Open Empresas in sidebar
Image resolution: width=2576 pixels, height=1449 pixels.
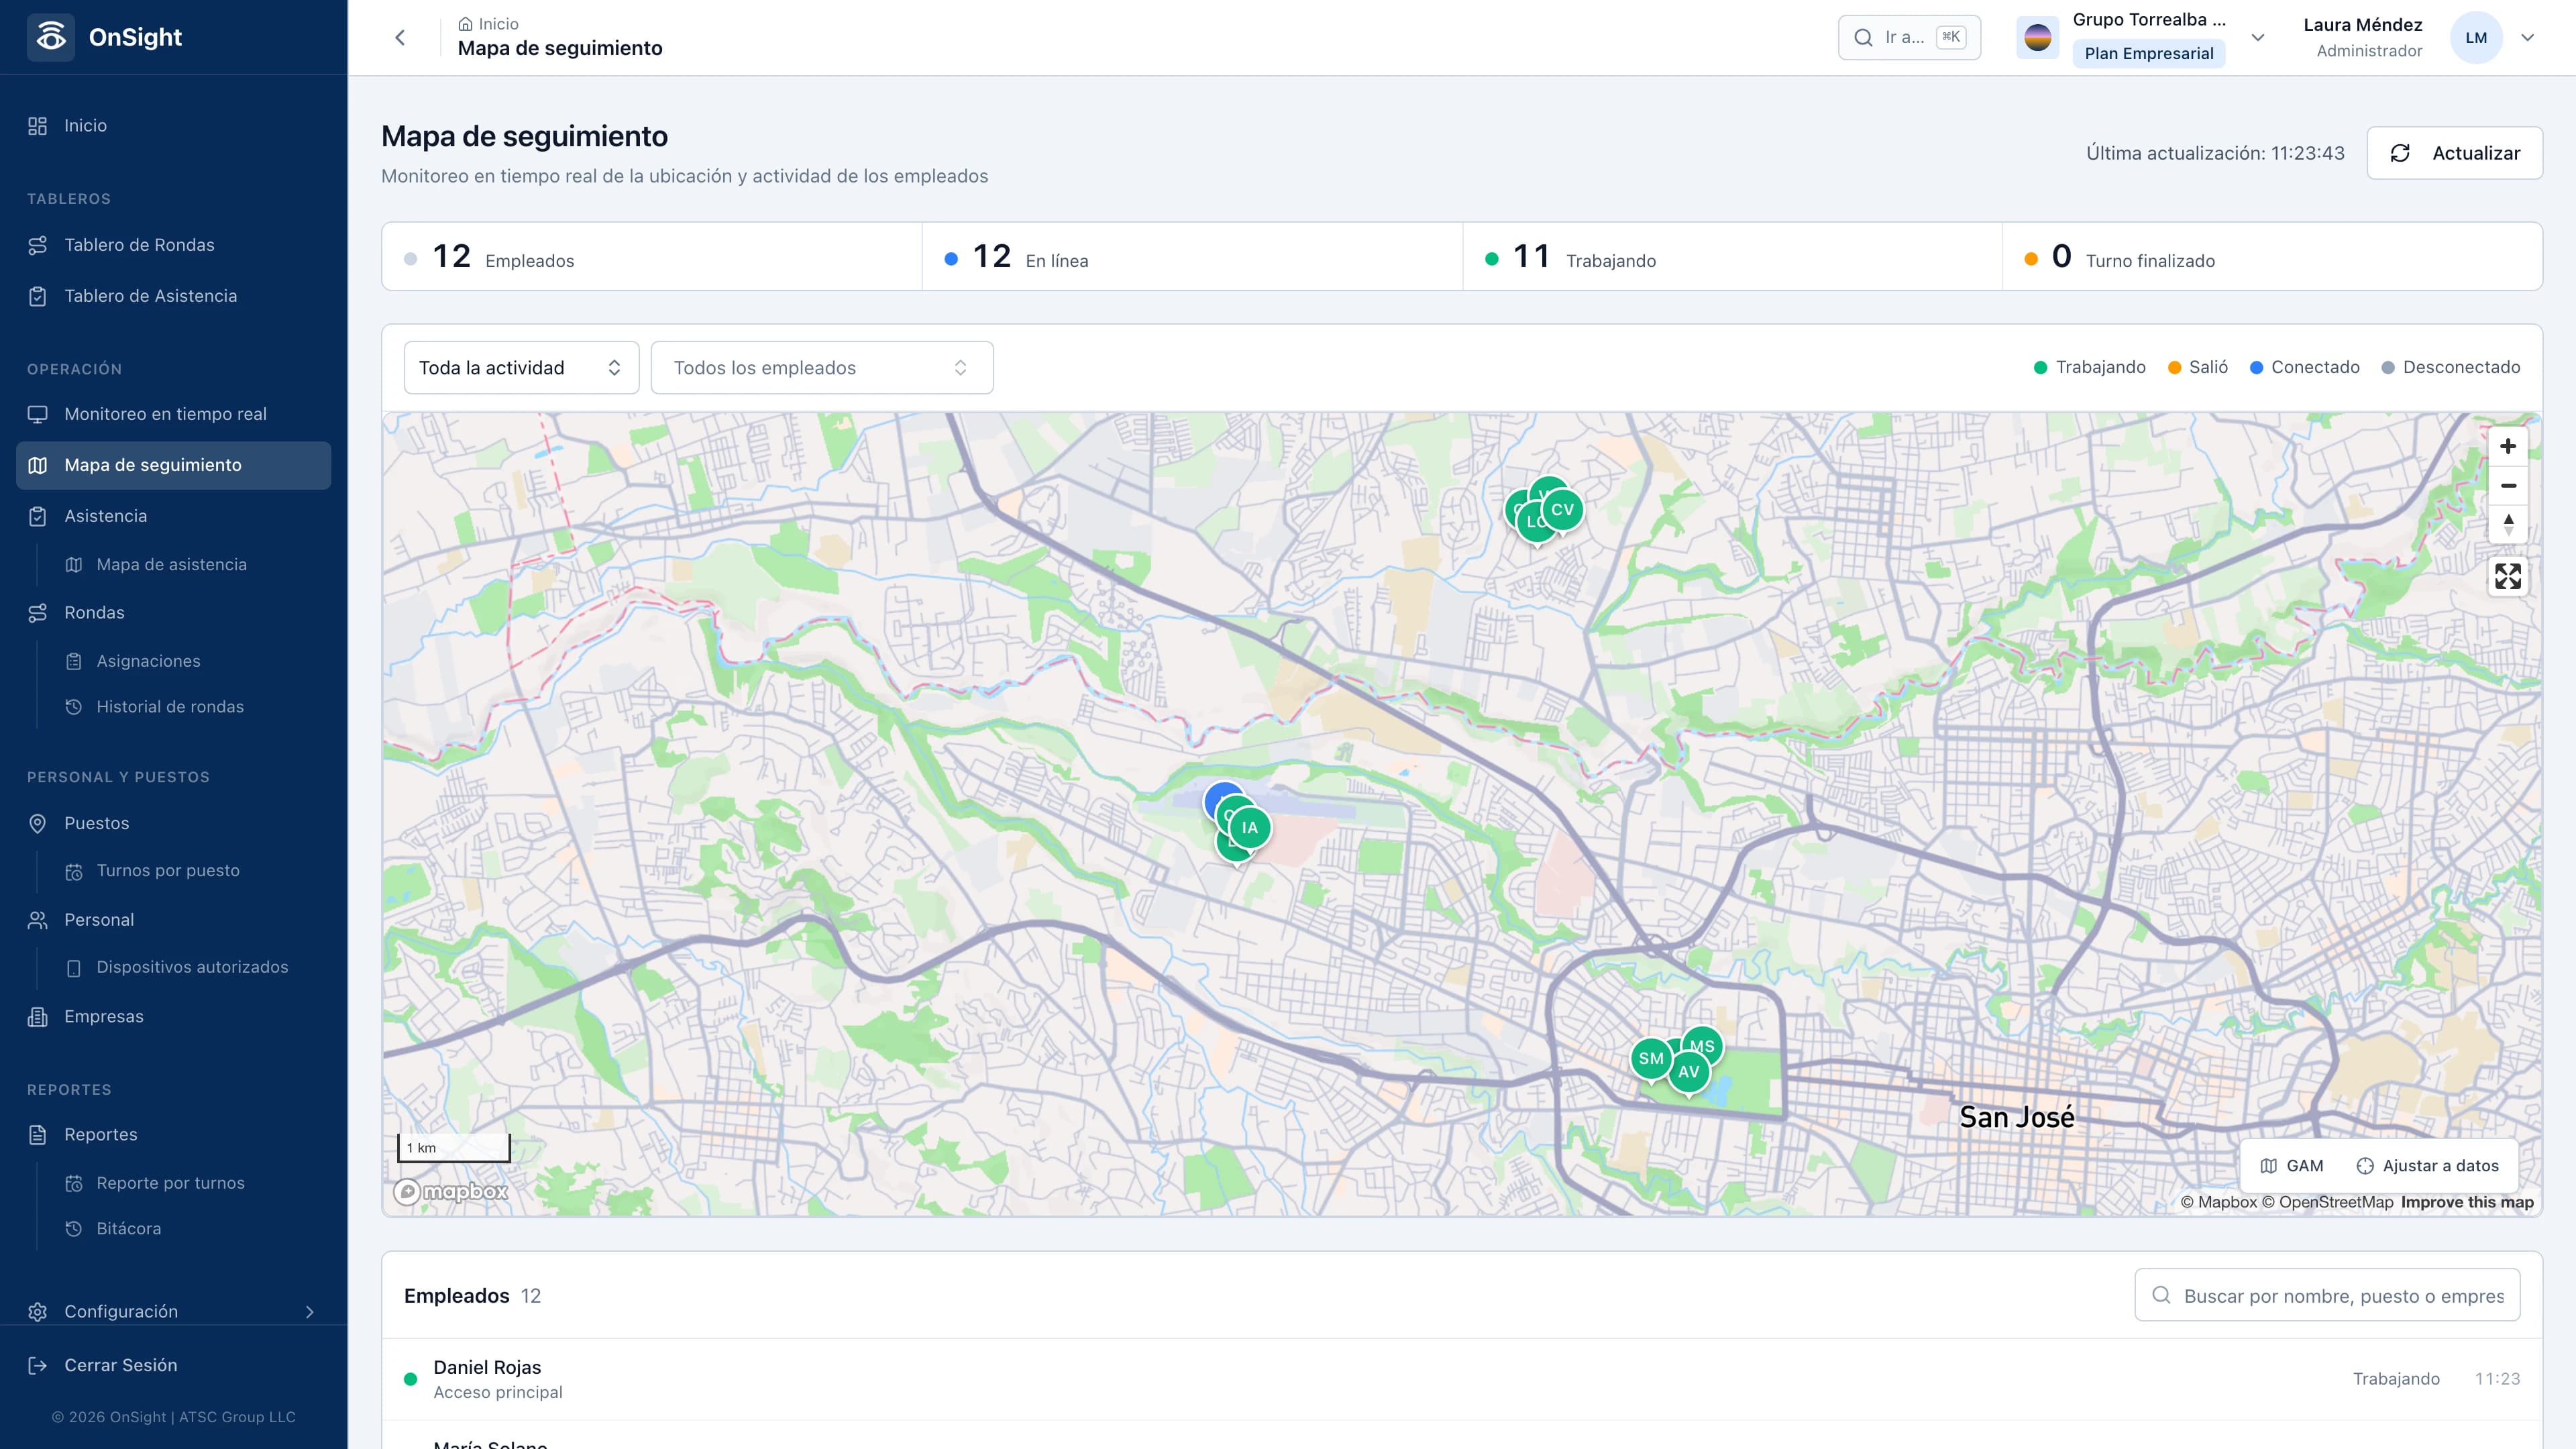coord(174,1016)
